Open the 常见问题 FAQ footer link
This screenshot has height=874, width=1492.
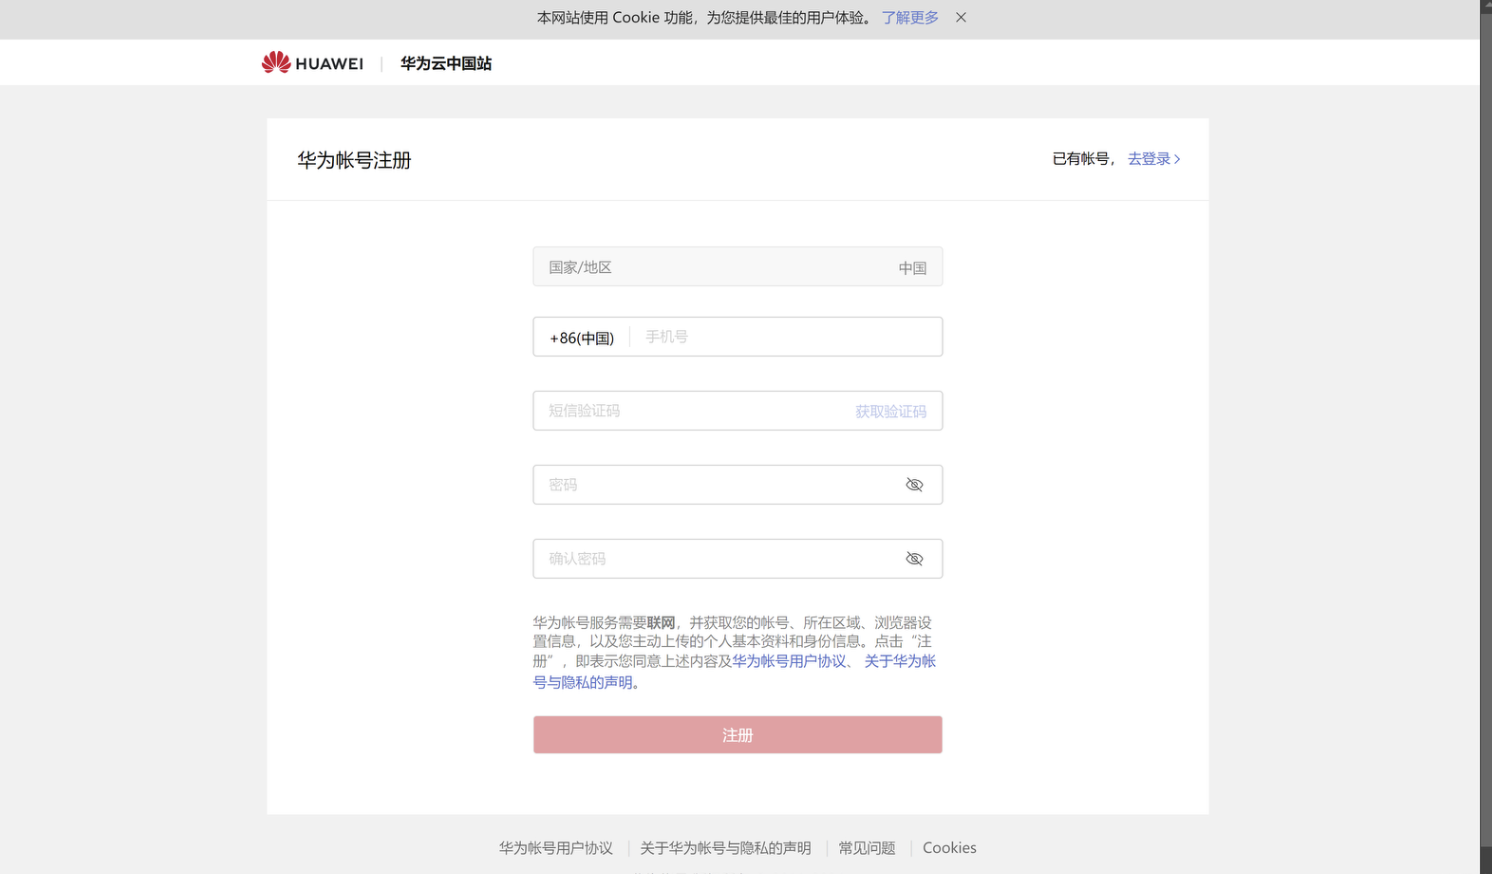[866, 848]
